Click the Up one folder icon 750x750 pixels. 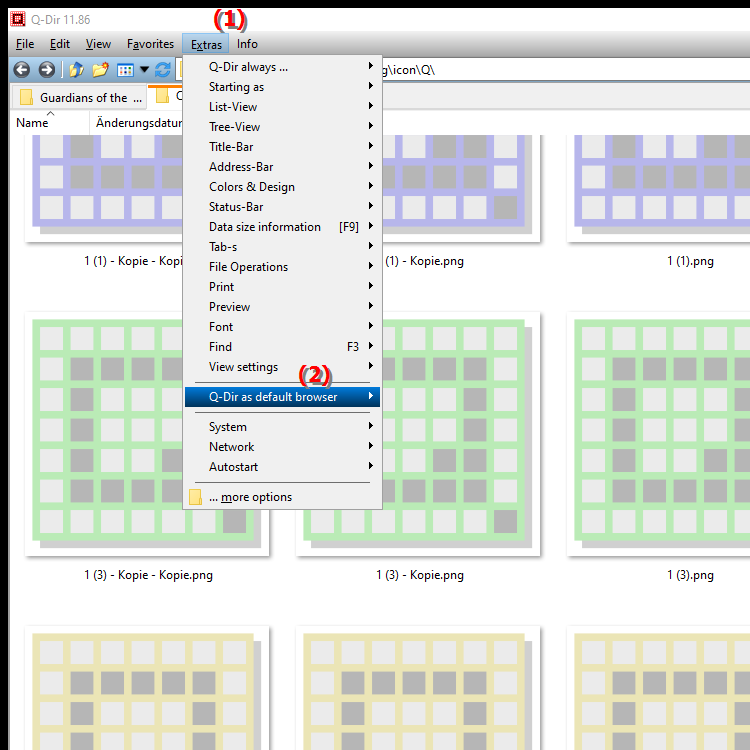[77, 70]
